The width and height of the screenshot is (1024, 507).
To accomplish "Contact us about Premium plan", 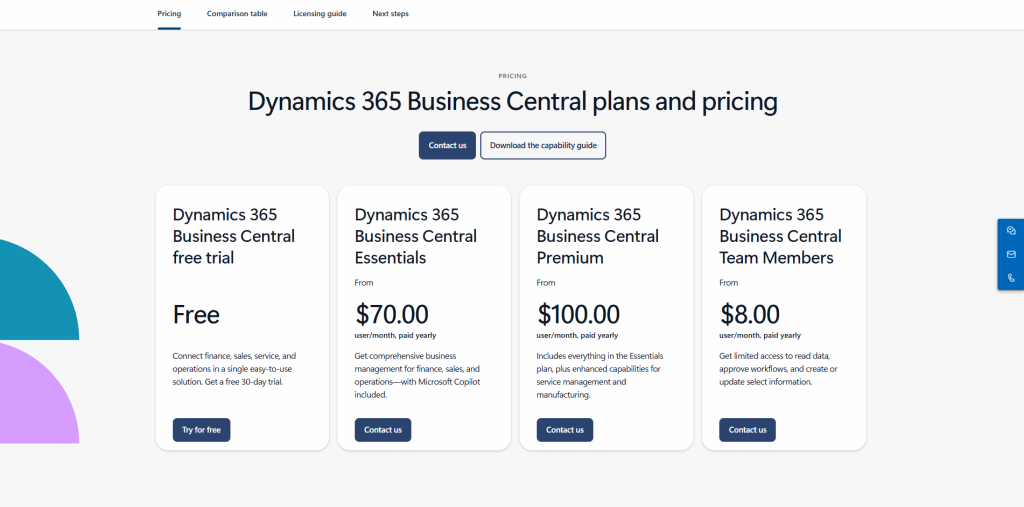I will 565,430.
